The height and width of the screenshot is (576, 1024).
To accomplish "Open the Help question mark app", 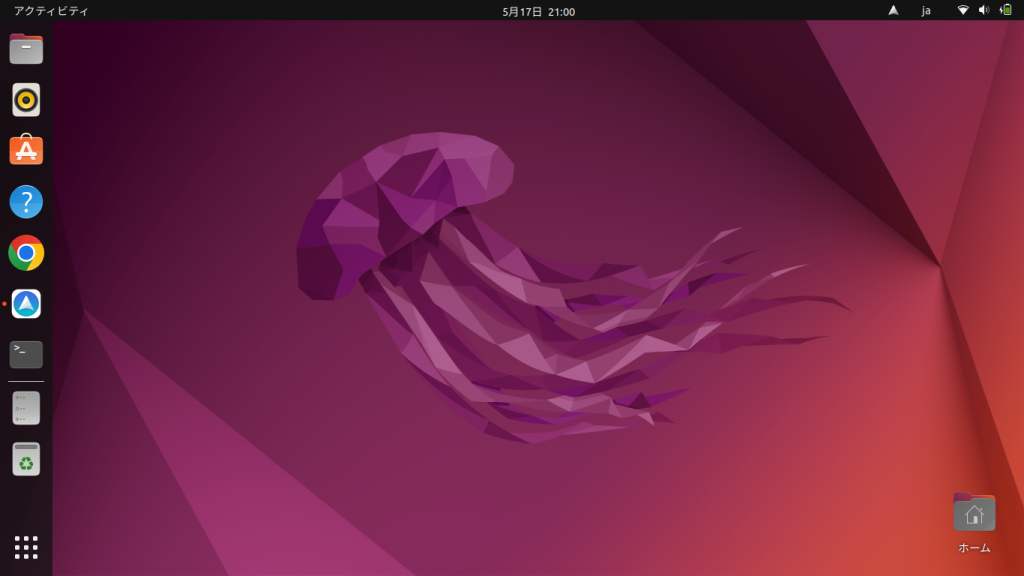I will coord(26,202).
